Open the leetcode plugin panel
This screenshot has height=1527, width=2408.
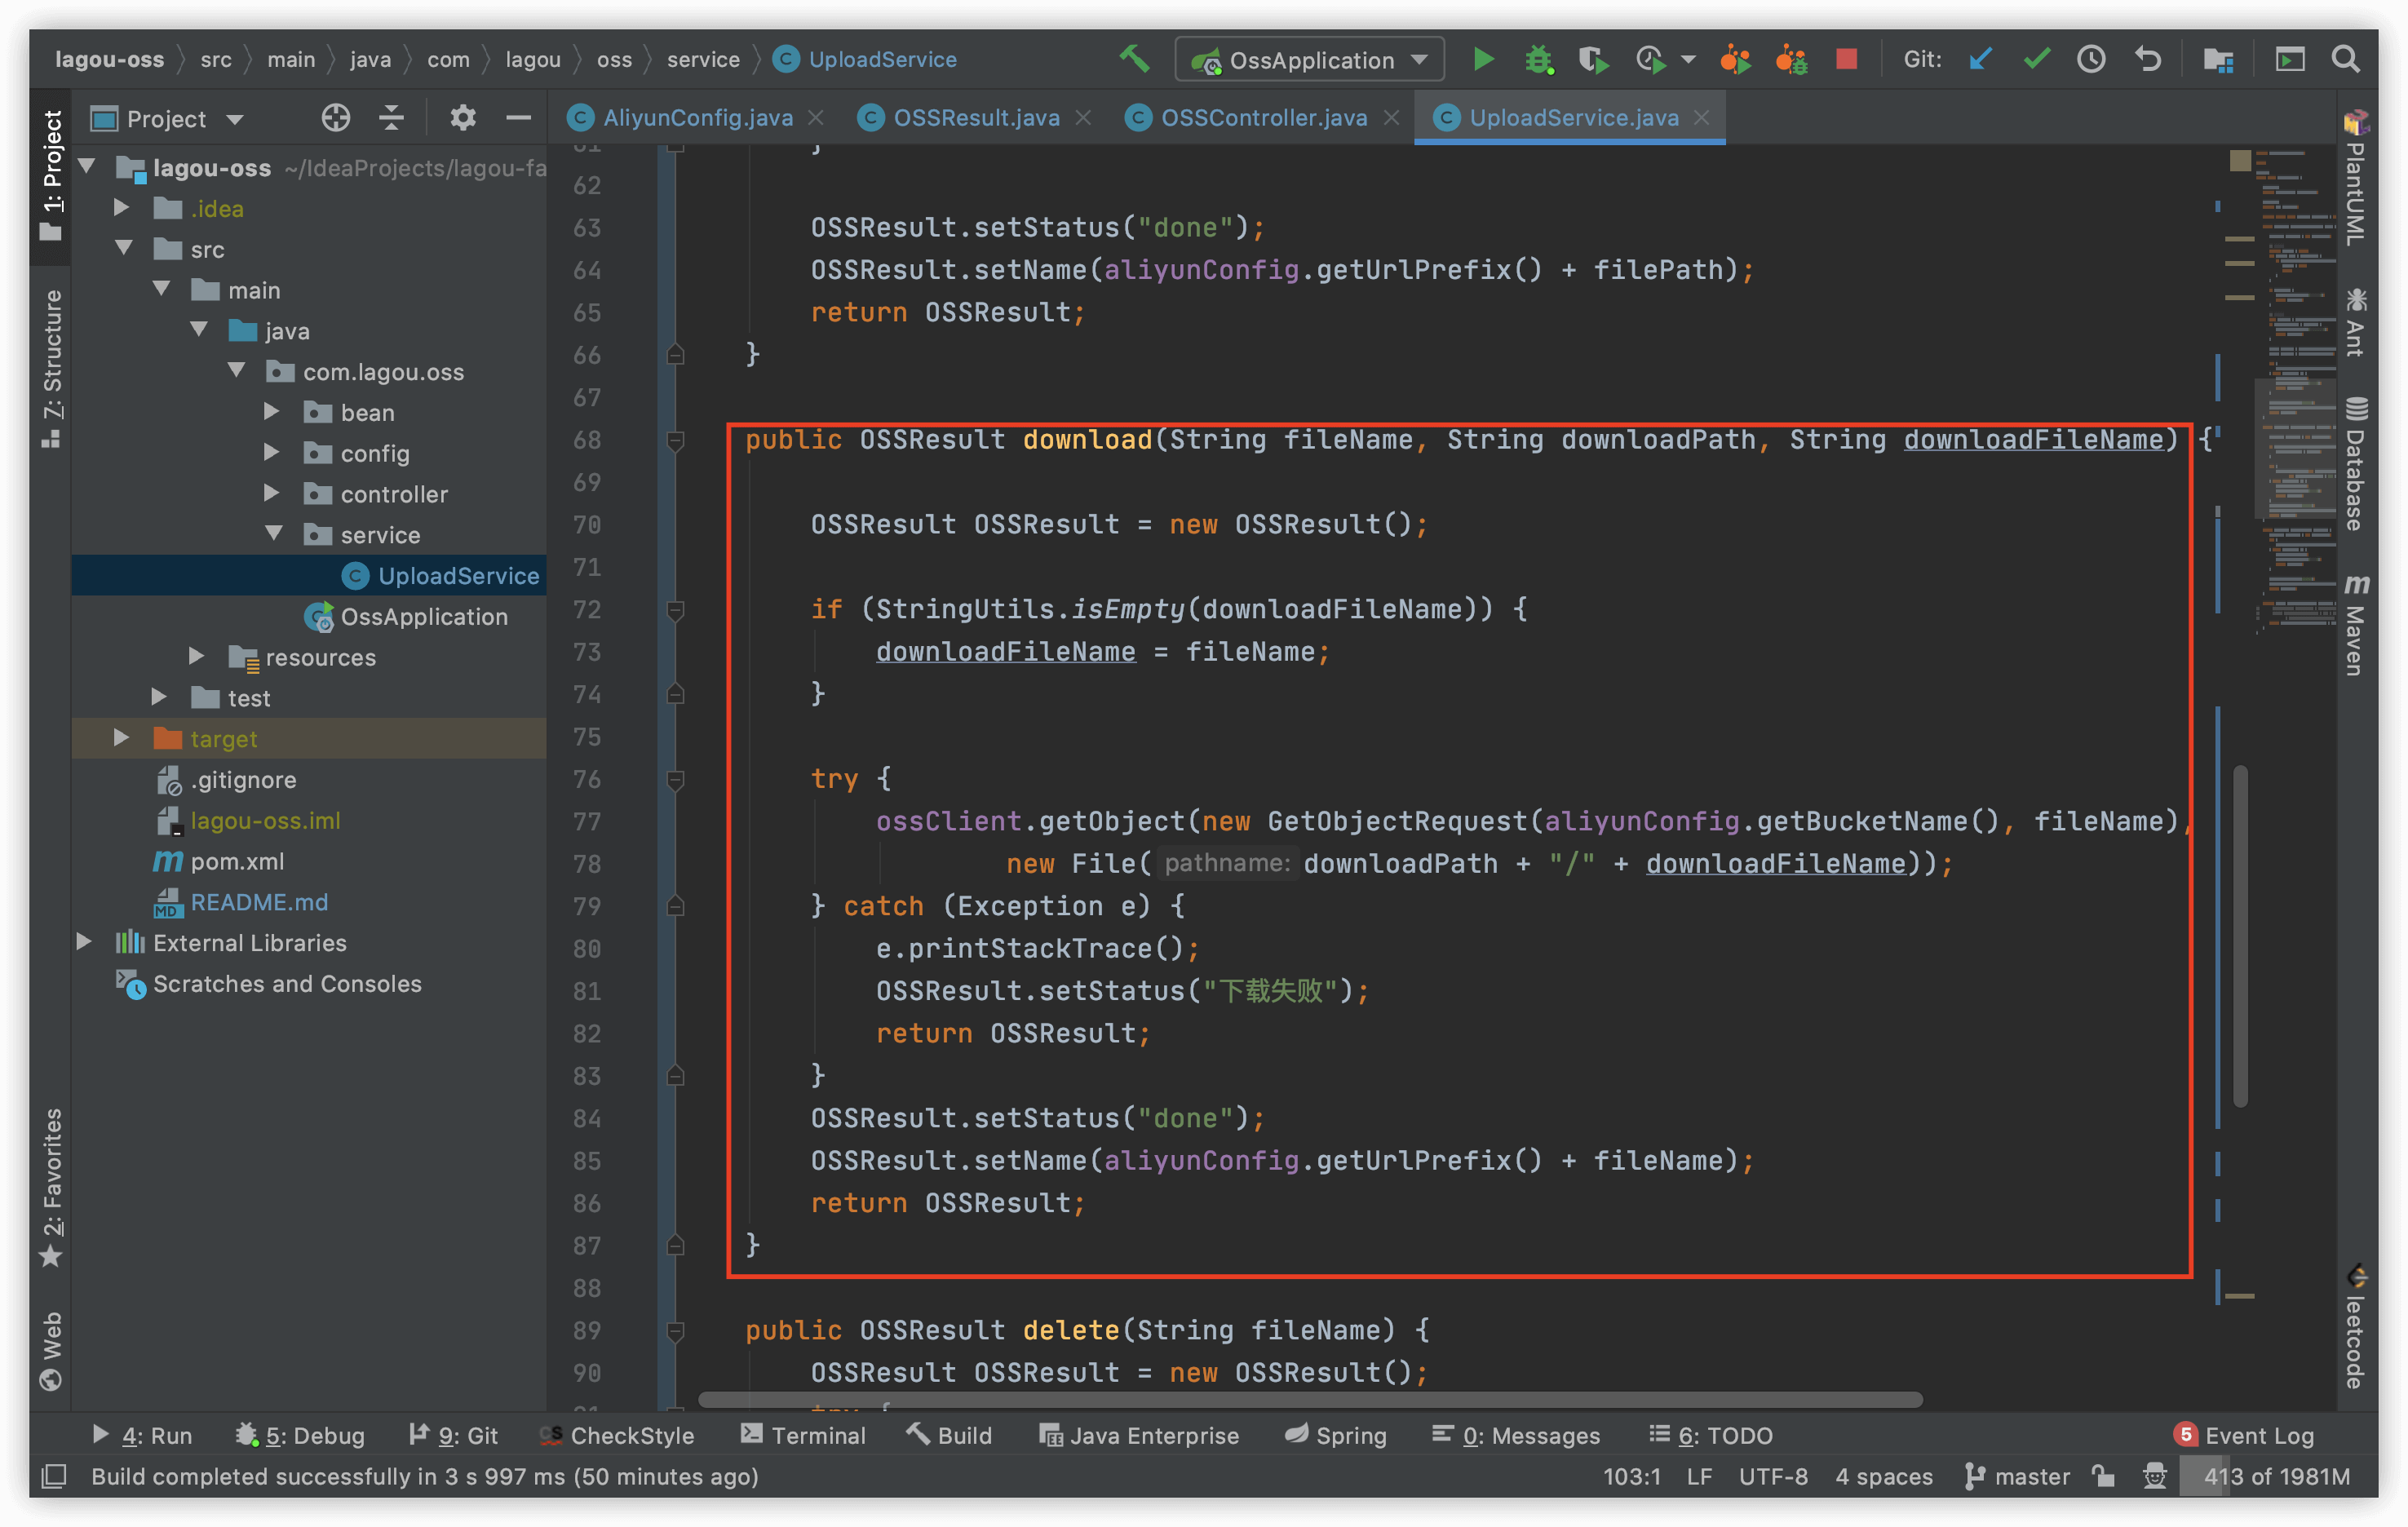tap(2357, 1326)
